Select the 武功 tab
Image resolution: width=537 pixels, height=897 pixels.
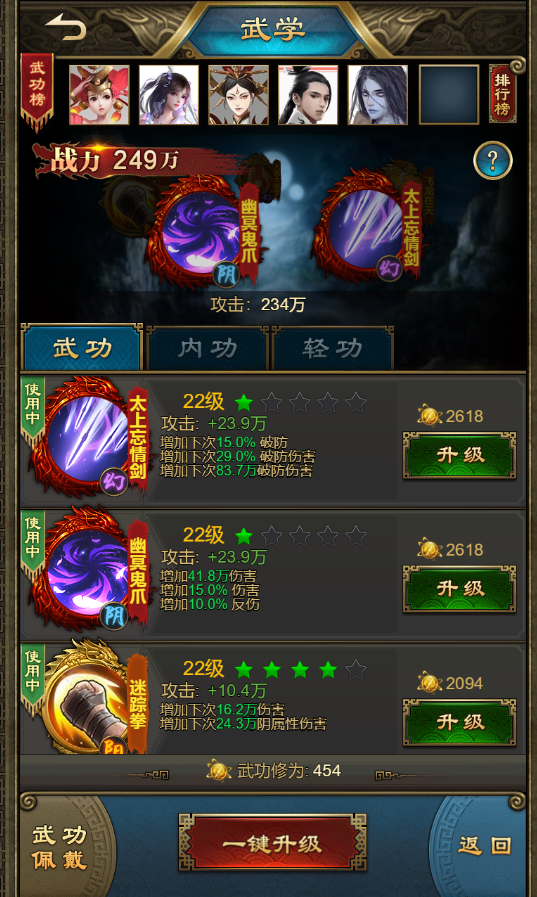(82, 348)
